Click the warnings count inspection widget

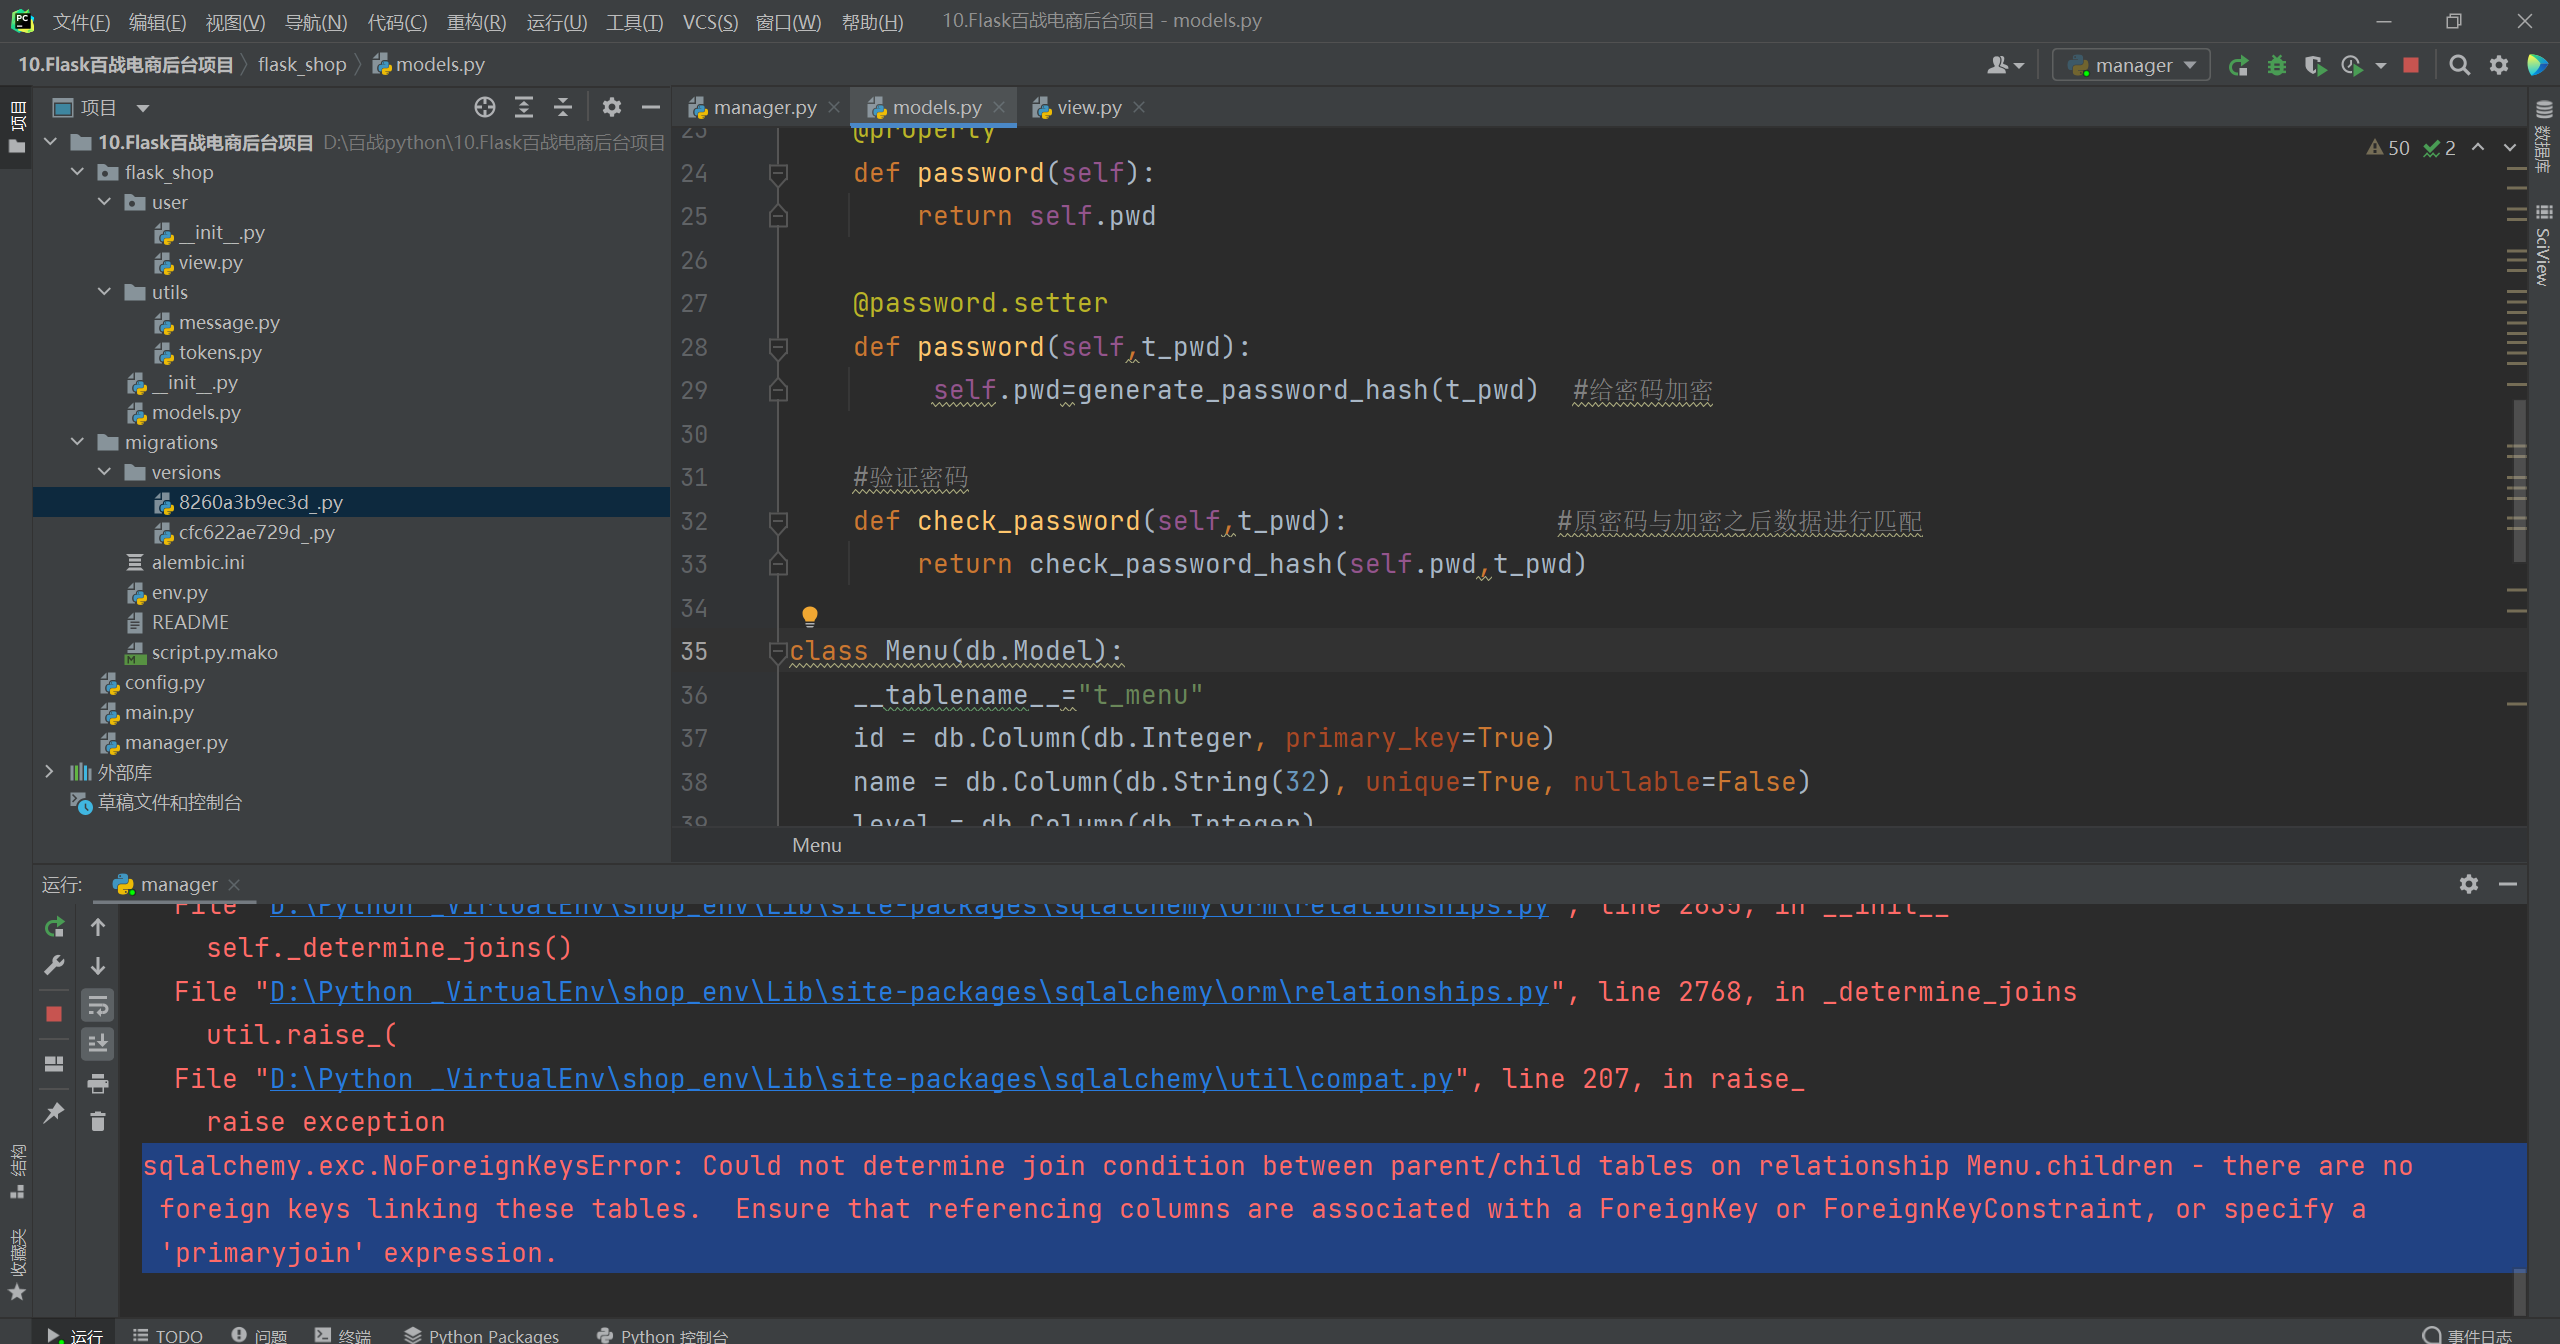pos(2389,148)
